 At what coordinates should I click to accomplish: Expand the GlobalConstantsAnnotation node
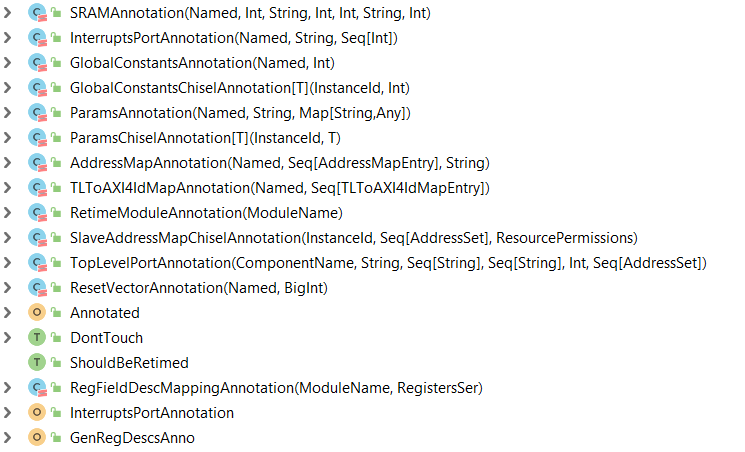(7, 63)
